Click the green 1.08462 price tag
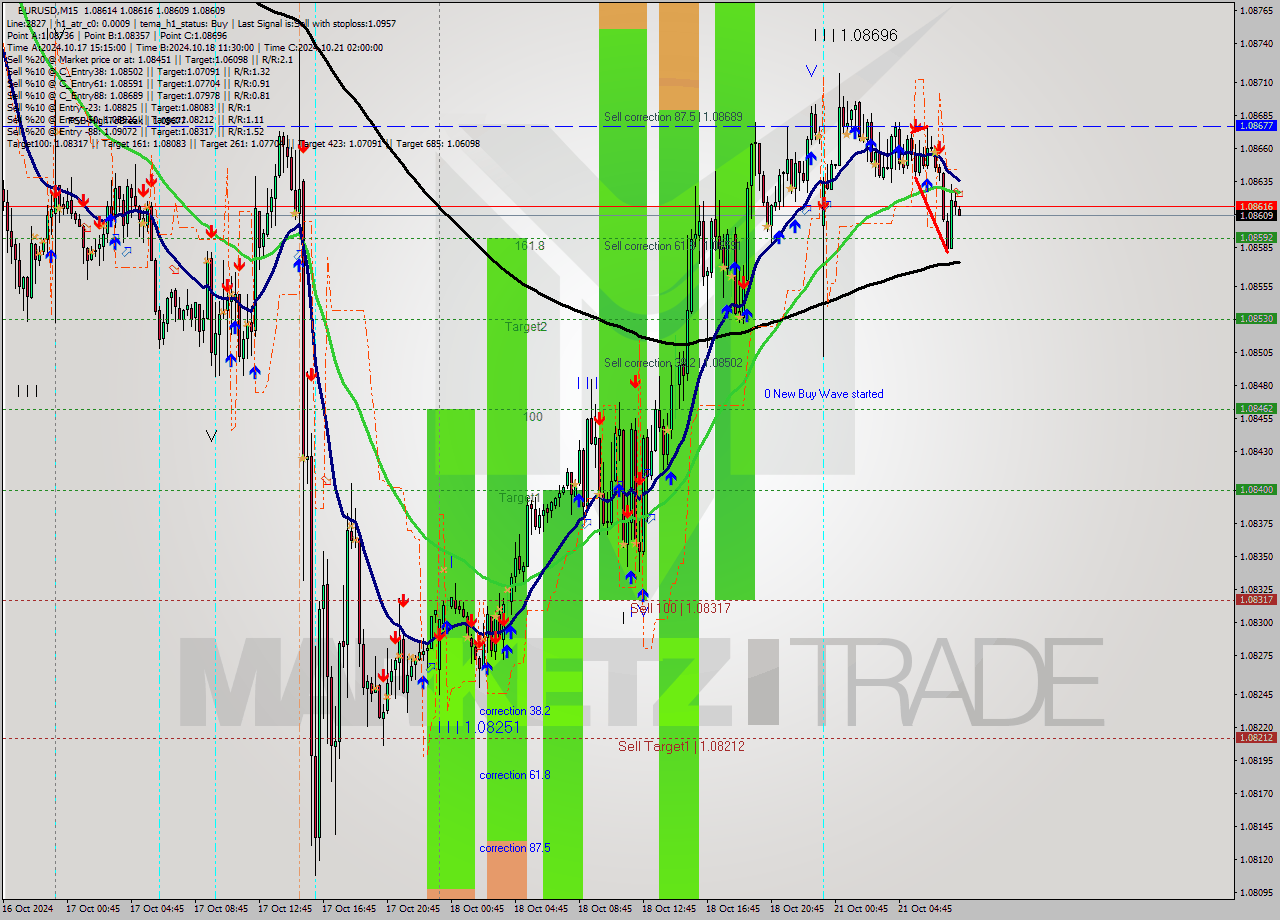The image size is (1280, 920). point(1256,408)
